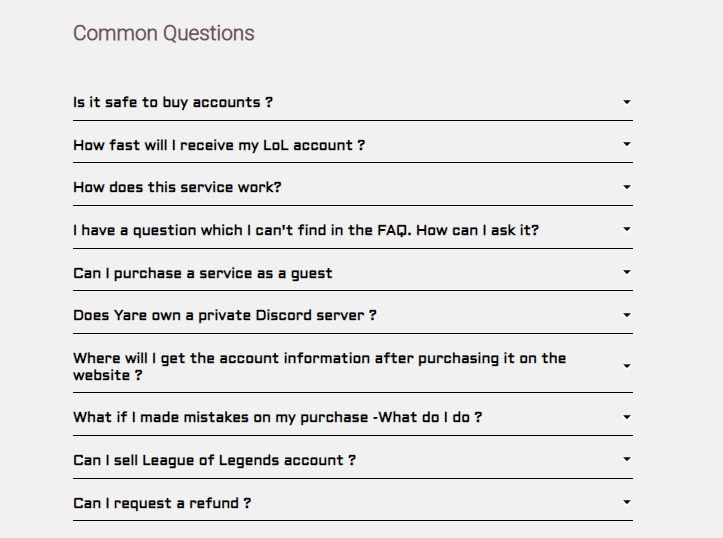
Task: Expand 'Can I purchase a service as a guest'
Action: coord(203,273)
